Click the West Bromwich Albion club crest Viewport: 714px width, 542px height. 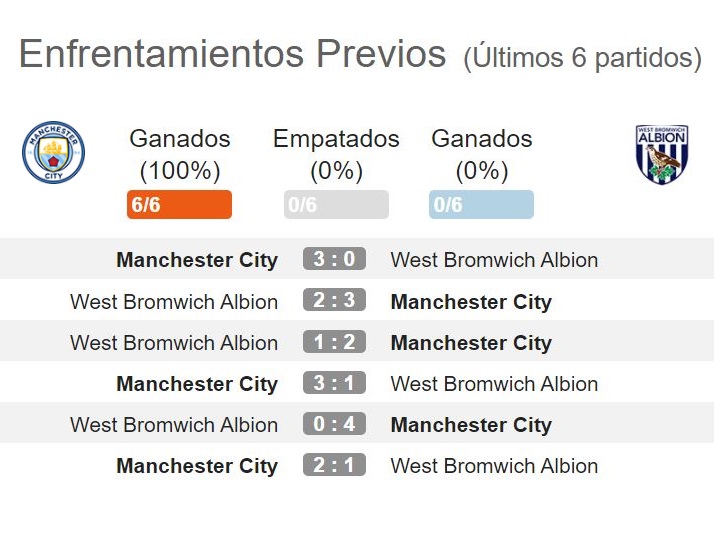tap(662, 154)
